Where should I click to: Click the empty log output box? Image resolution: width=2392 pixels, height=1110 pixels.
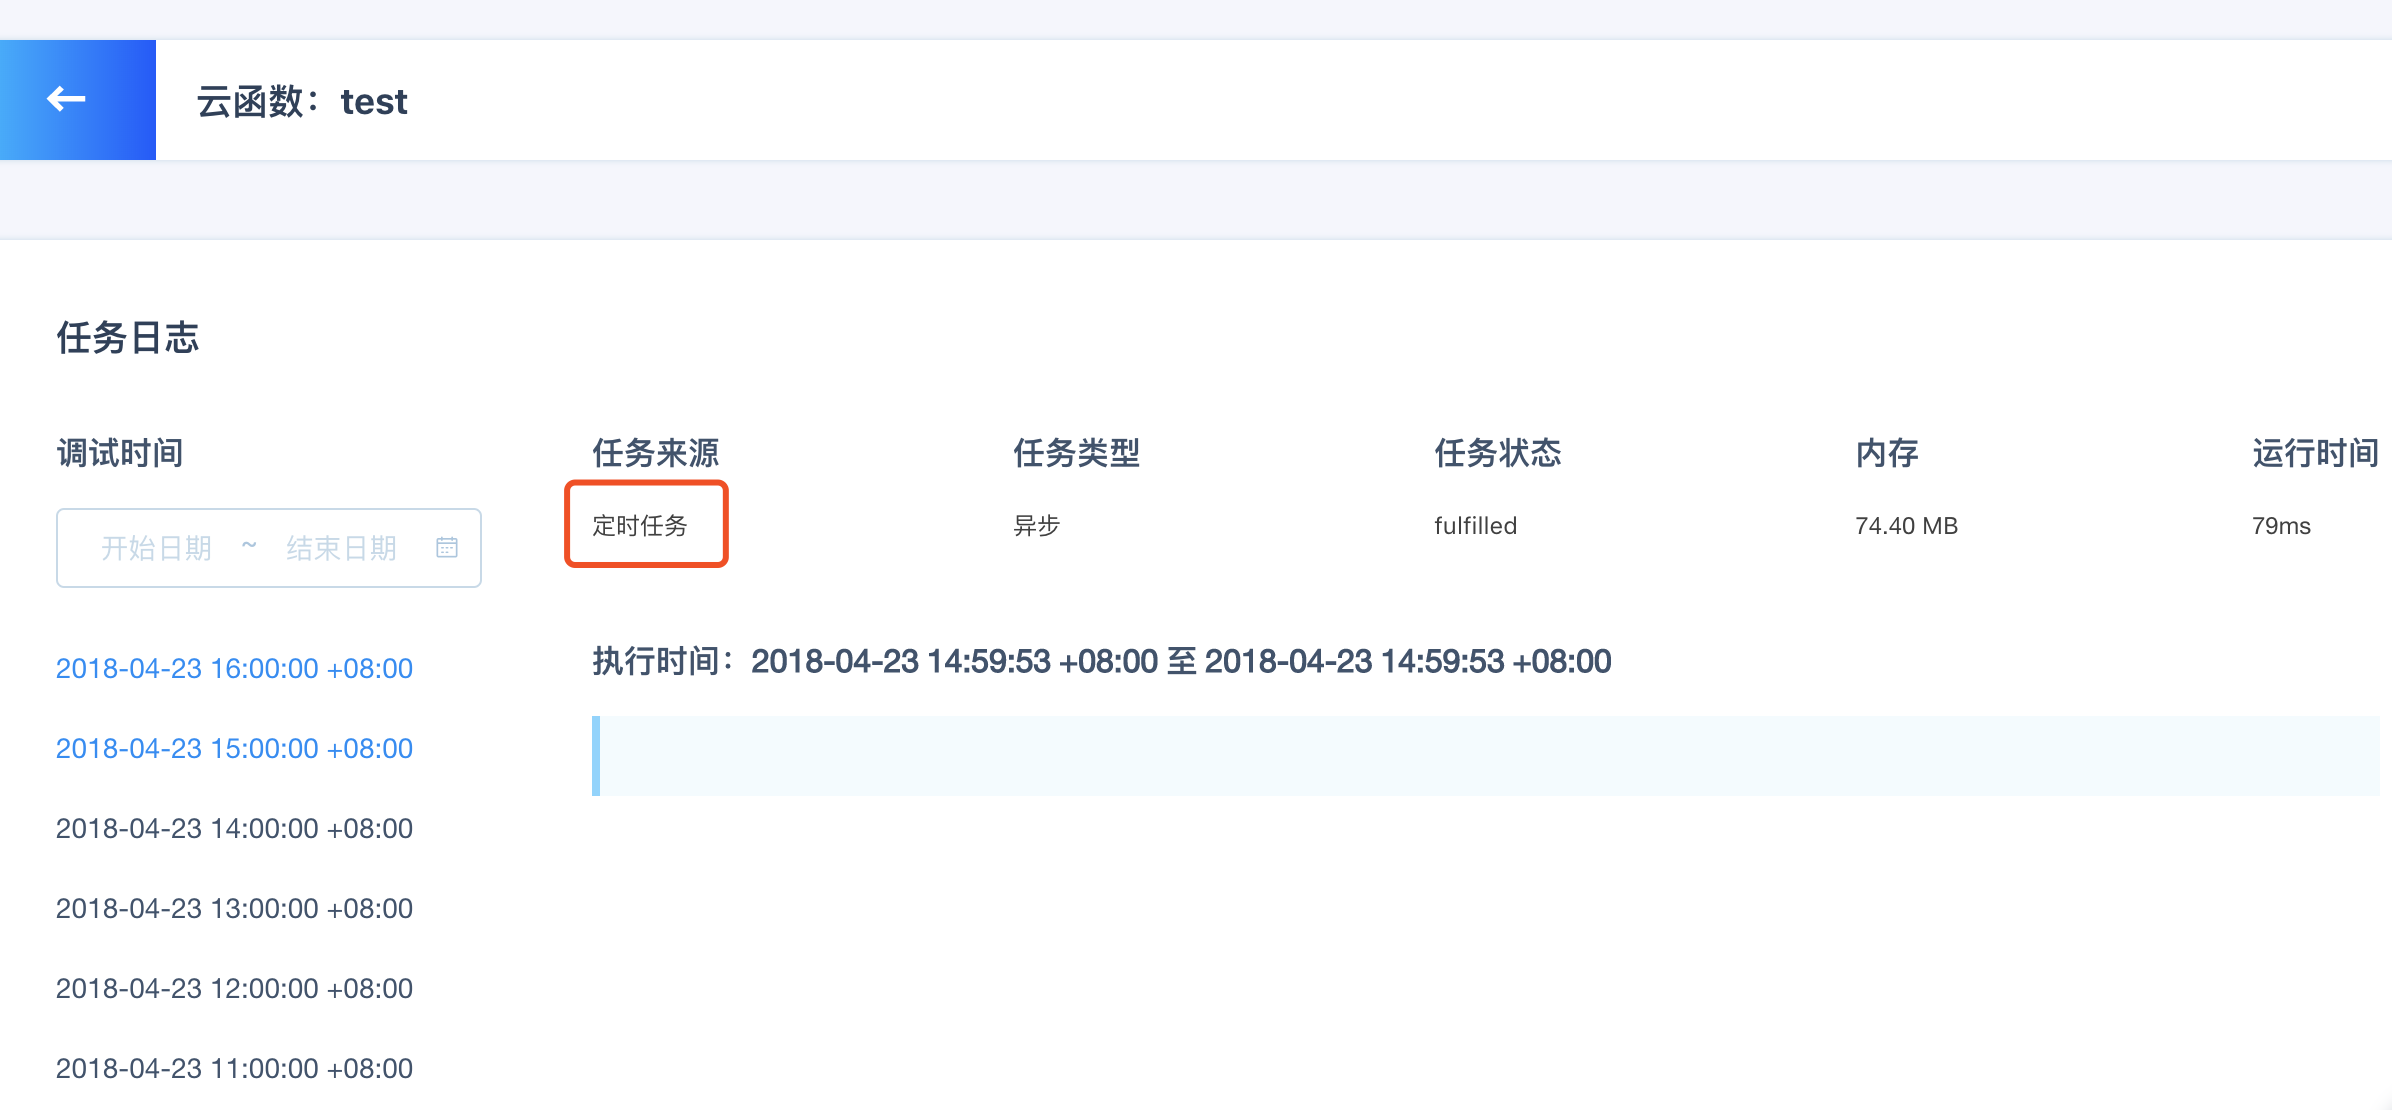click(x=1486, y=756)
